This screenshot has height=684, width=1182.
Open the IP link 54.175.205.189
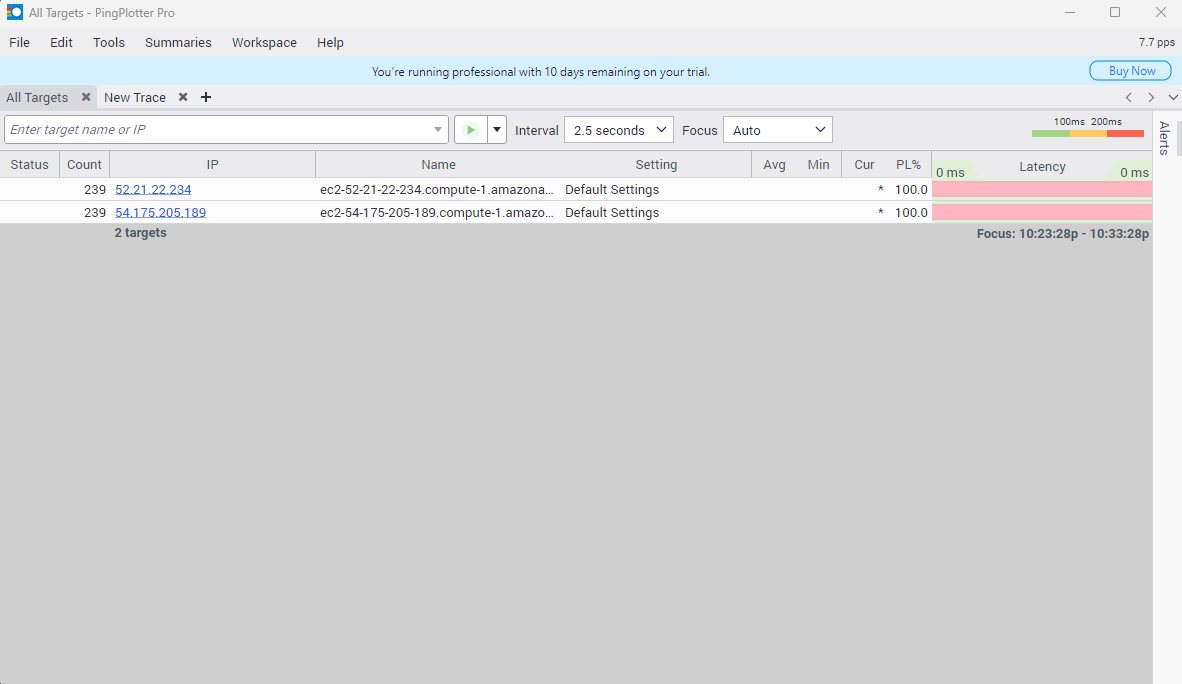pyautogui.click(x=161, y=212)
